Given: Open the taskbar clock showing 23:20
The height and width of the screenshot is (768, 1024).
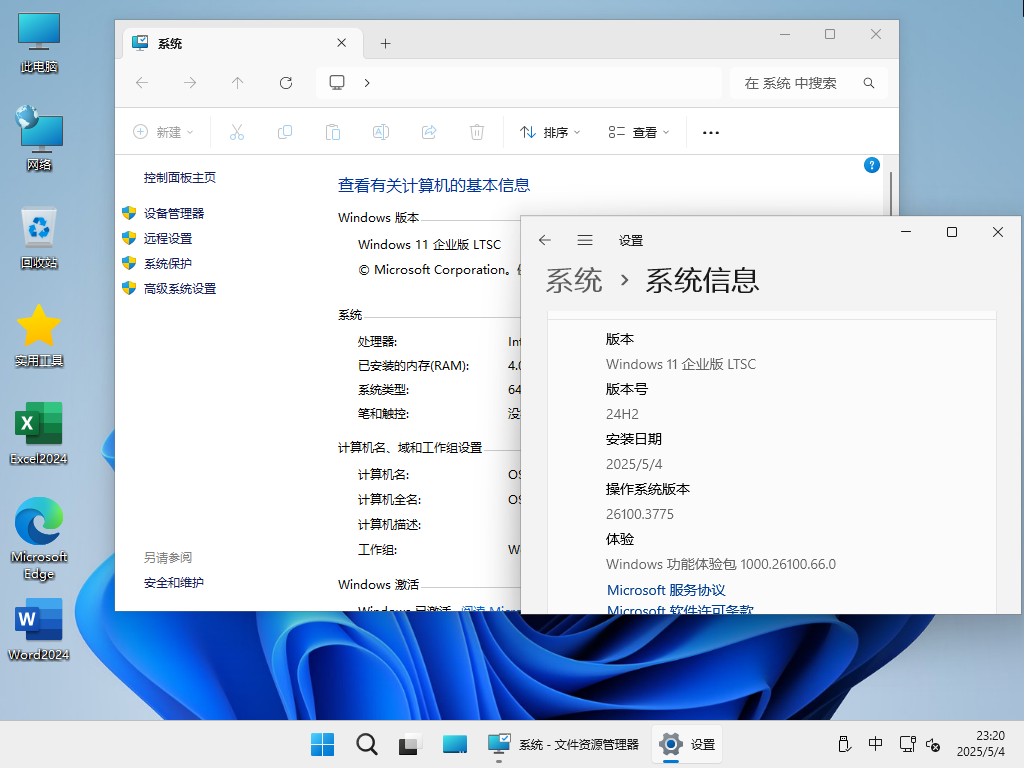Looking at the screenshot, I should tap(981, 744).
